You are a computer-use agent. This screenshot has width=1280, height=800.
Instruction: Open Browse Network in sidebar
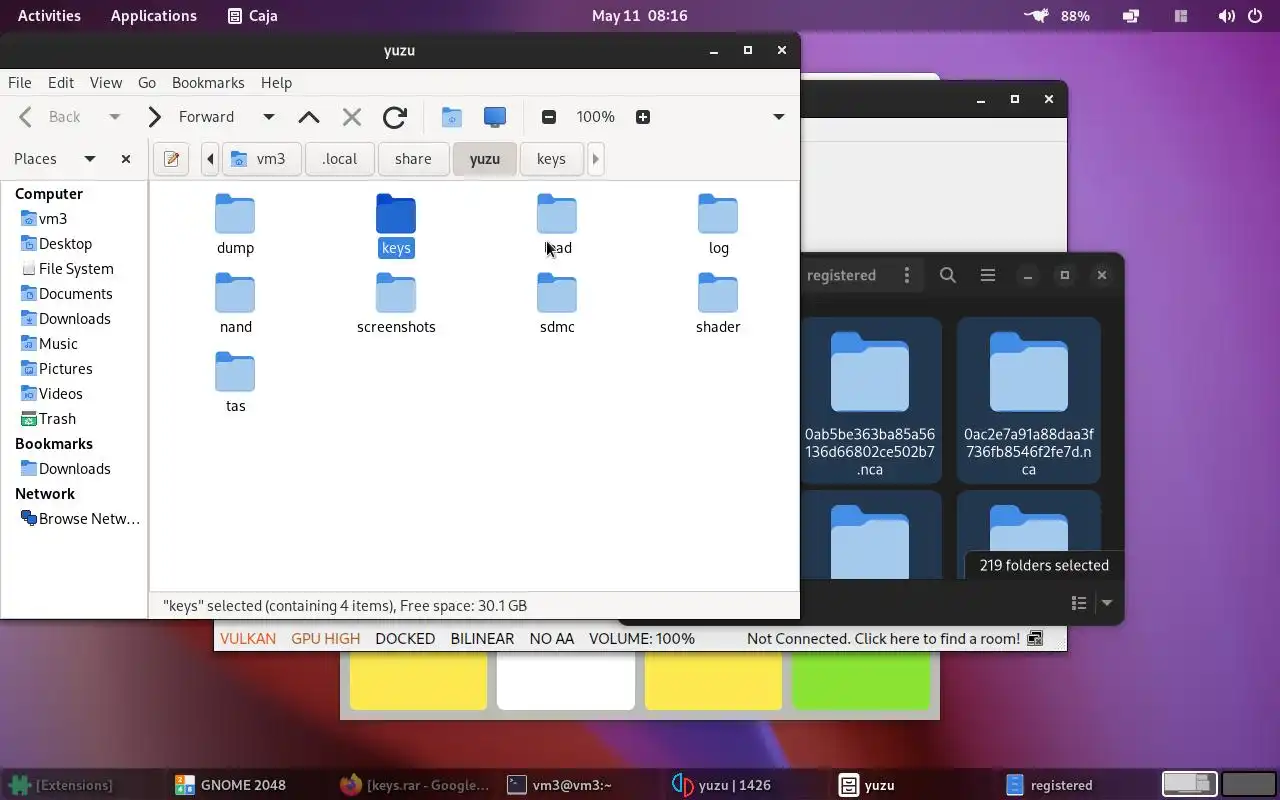[89, 519]
